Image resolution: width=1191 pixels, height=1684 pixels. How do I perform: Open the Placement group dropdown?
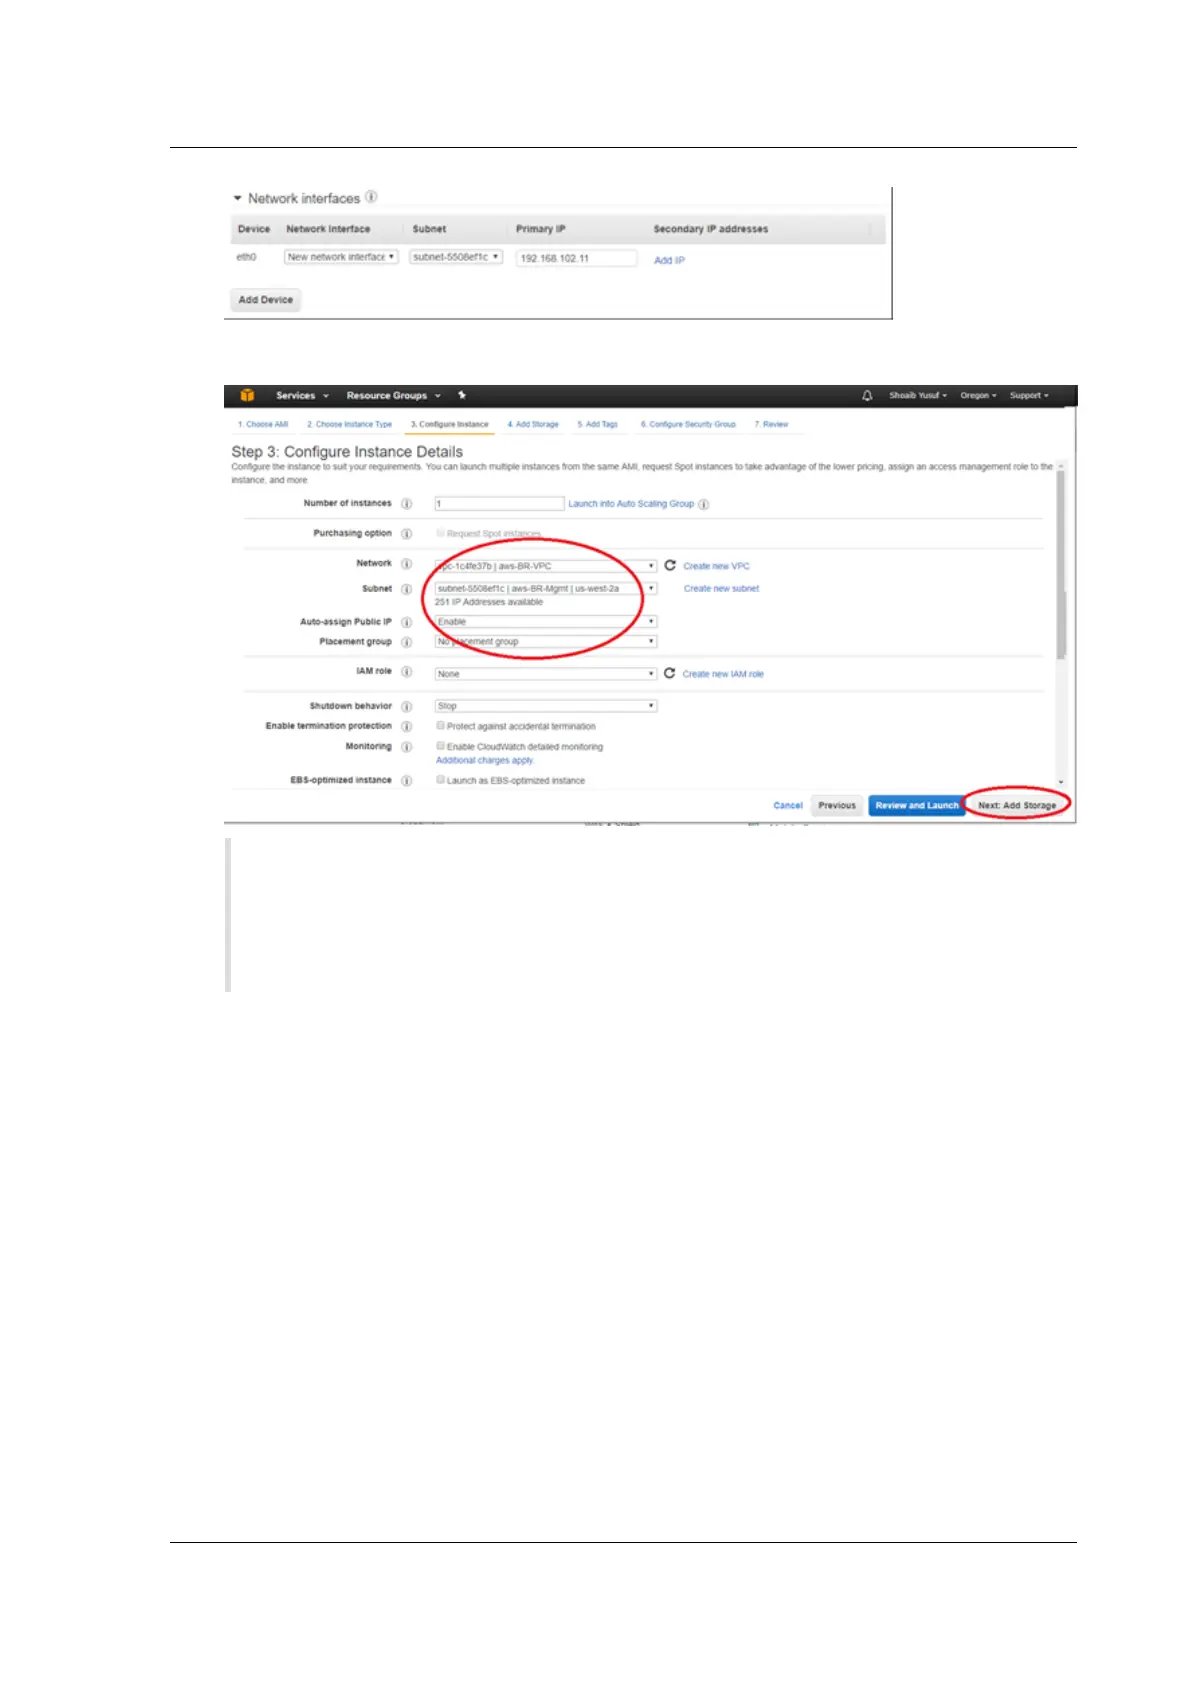[x=546, y=642]
